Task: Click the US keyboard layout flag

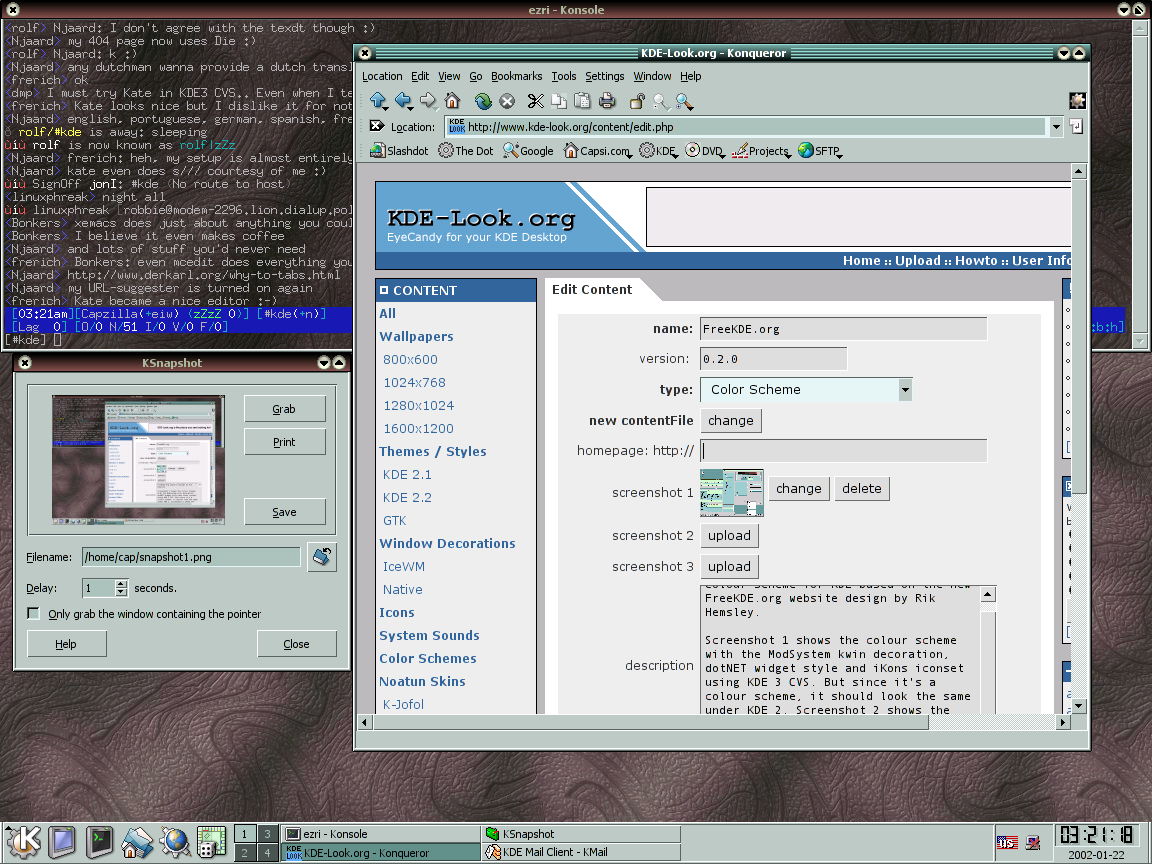Action: click(1007, 842)
